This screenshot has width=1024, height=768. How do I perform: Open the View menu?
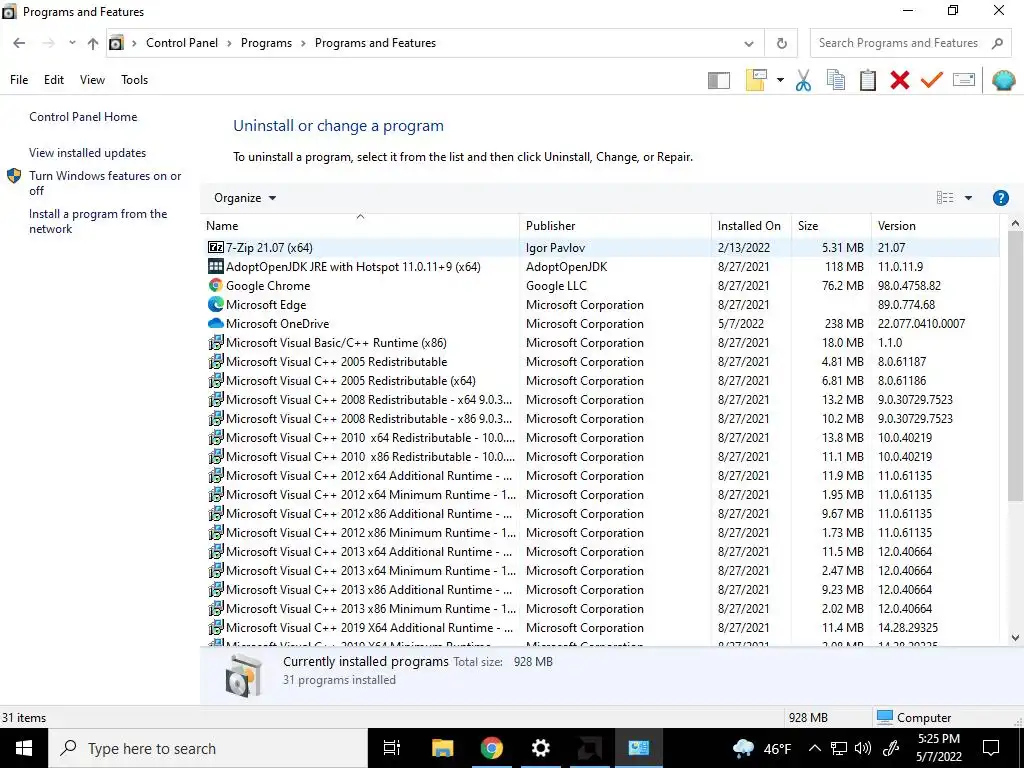(92, 80)
